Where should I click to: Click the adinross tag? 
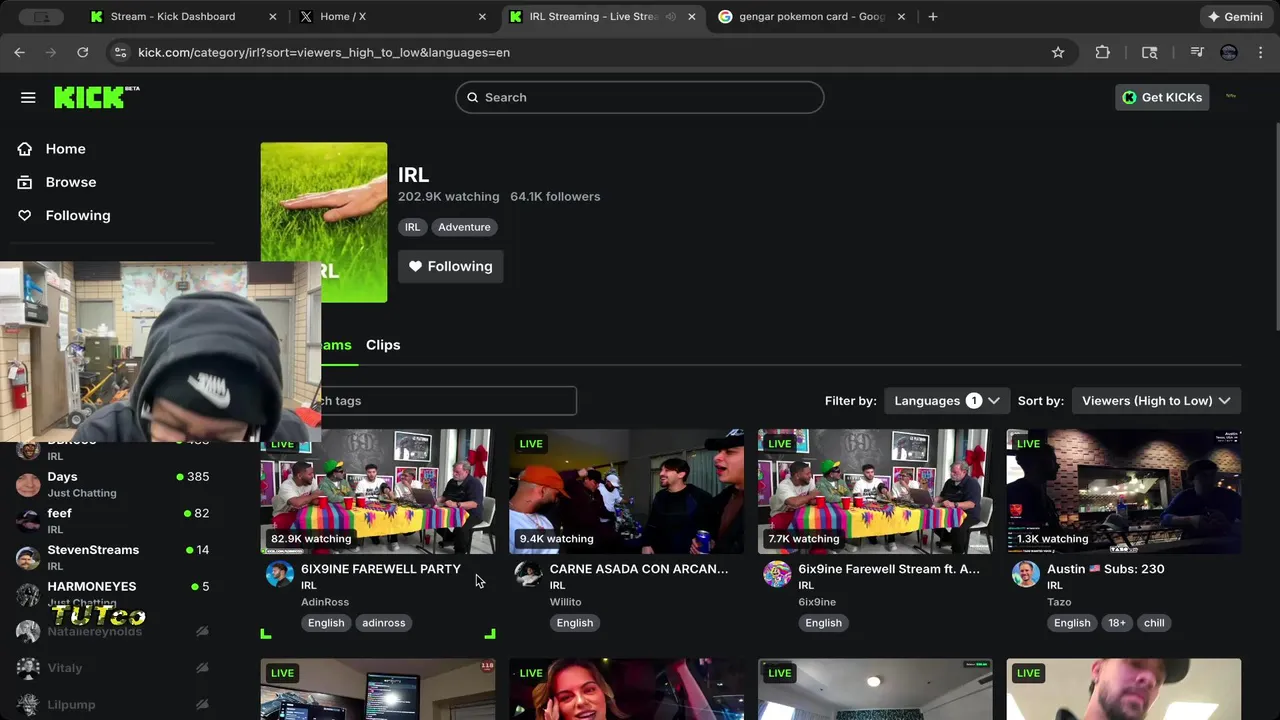[x=384, y=623]
